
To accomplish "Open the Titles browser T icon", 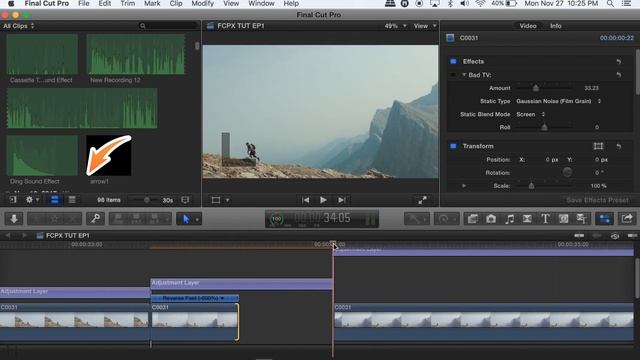I will click(545, 219).
